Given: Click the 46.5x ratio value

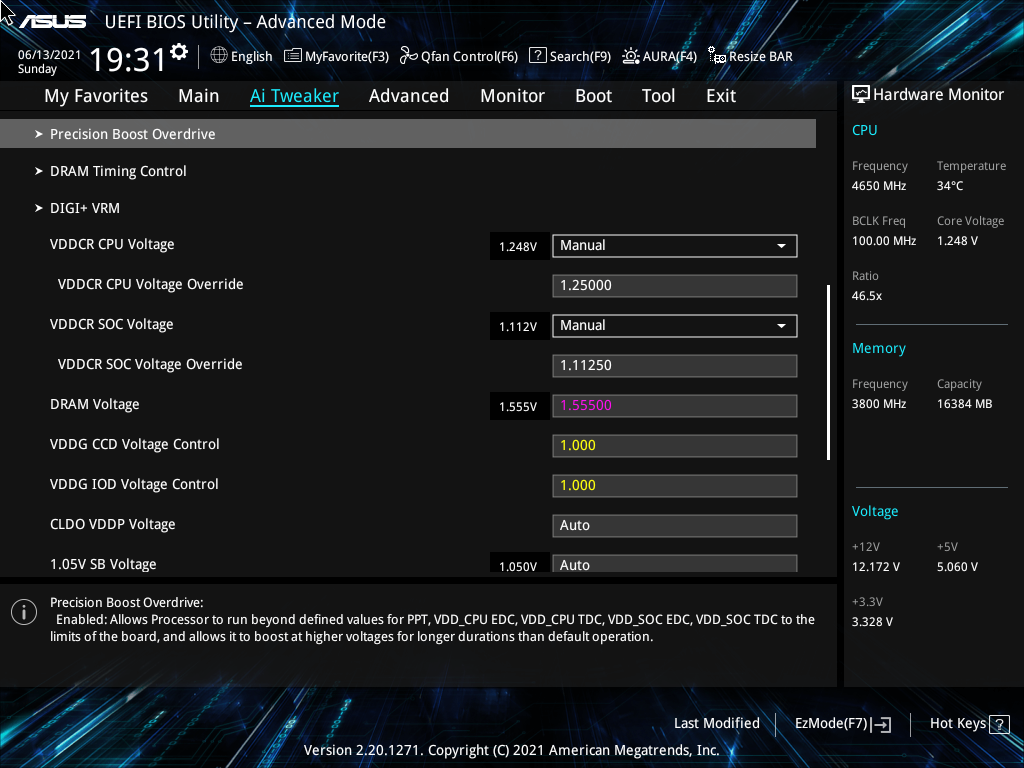Looking at the screenshot, I should tap(867, 296).
